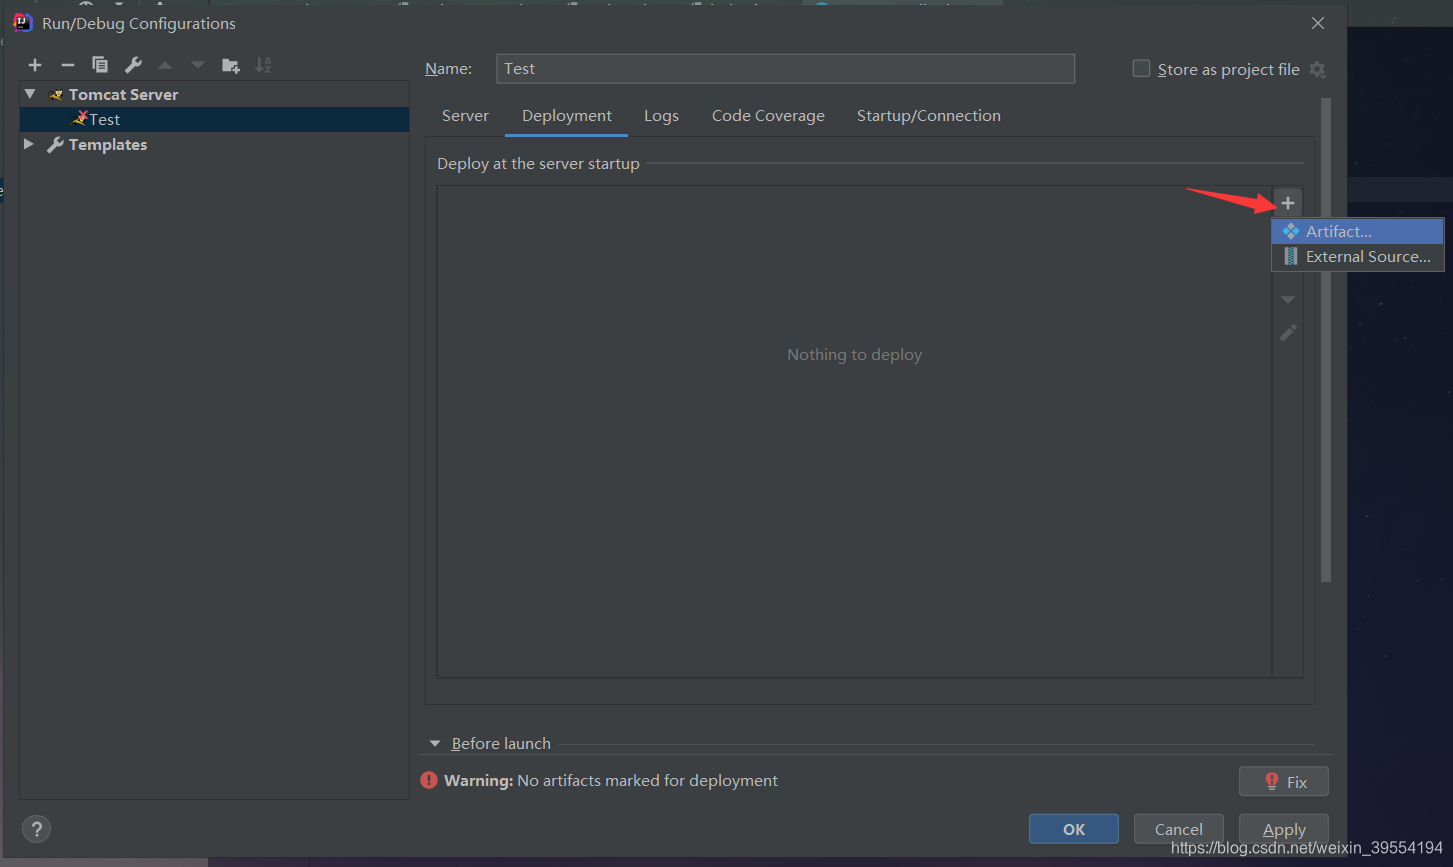
Task: Go to Code Coverage tab
Action: pyautogui.click(x=768, y=116)
